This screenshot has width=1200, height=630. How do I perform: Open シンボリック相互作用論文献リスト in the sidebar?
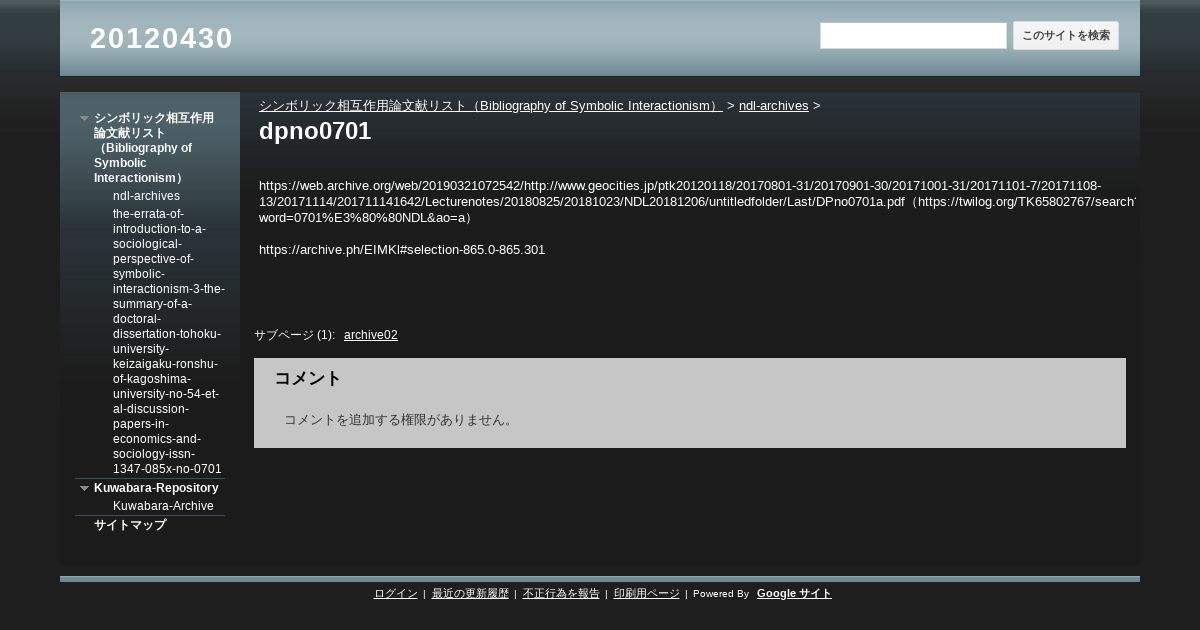coord(154,148)
